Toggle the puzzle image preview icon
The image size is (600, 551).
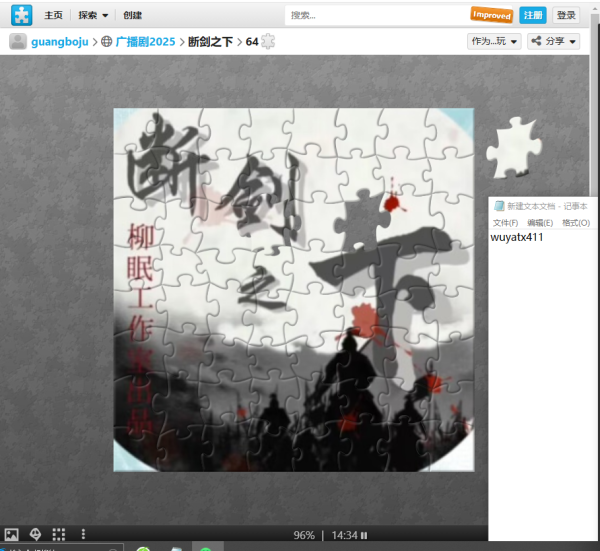[11, 534]
